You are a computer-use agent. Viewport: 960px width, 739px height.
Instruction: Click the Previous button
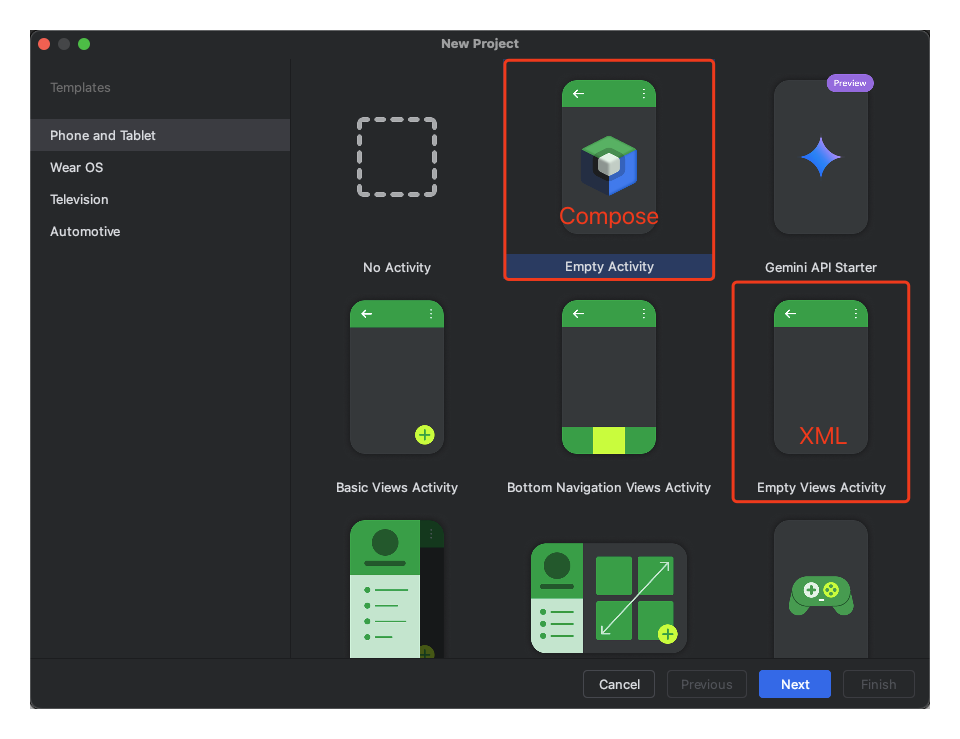tap(707, 684)
